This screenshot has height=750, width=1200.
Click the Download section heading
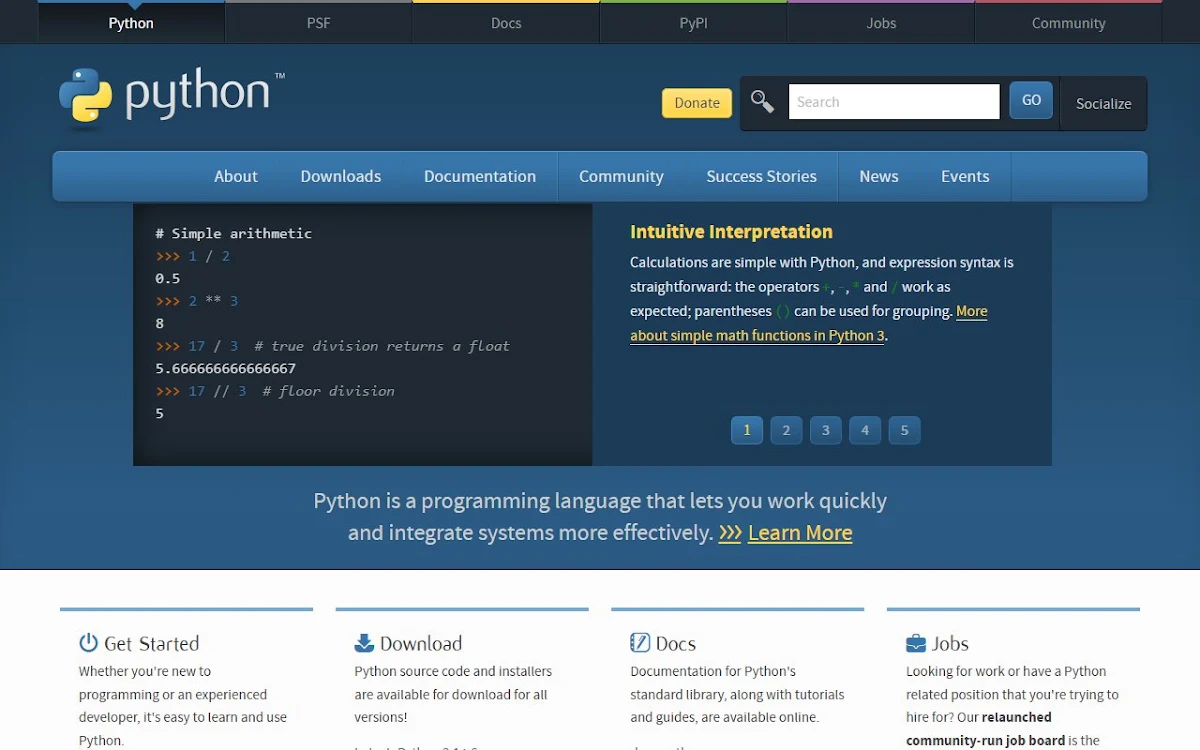(421, 644)
